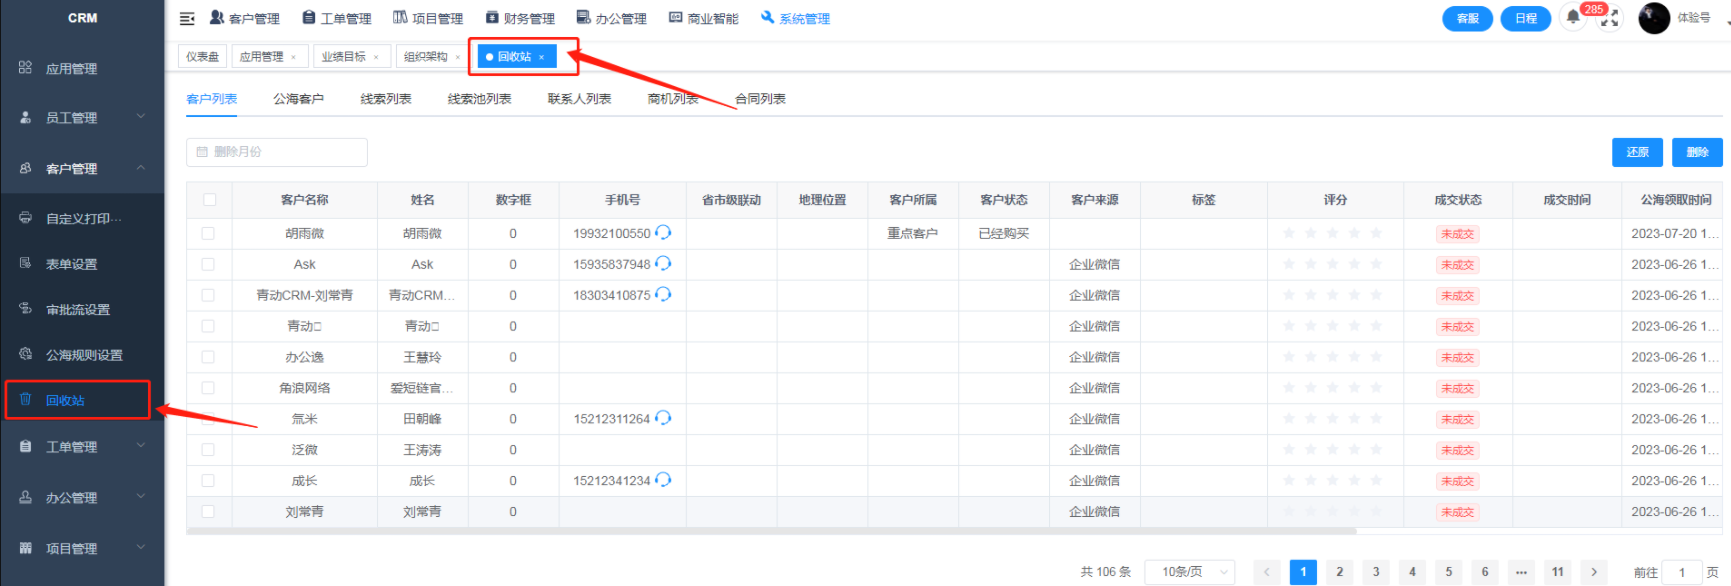This screenshot has width=1731, height=586.
Task: Expand 办公管理 in the sidebar
Action: [141, 497]
